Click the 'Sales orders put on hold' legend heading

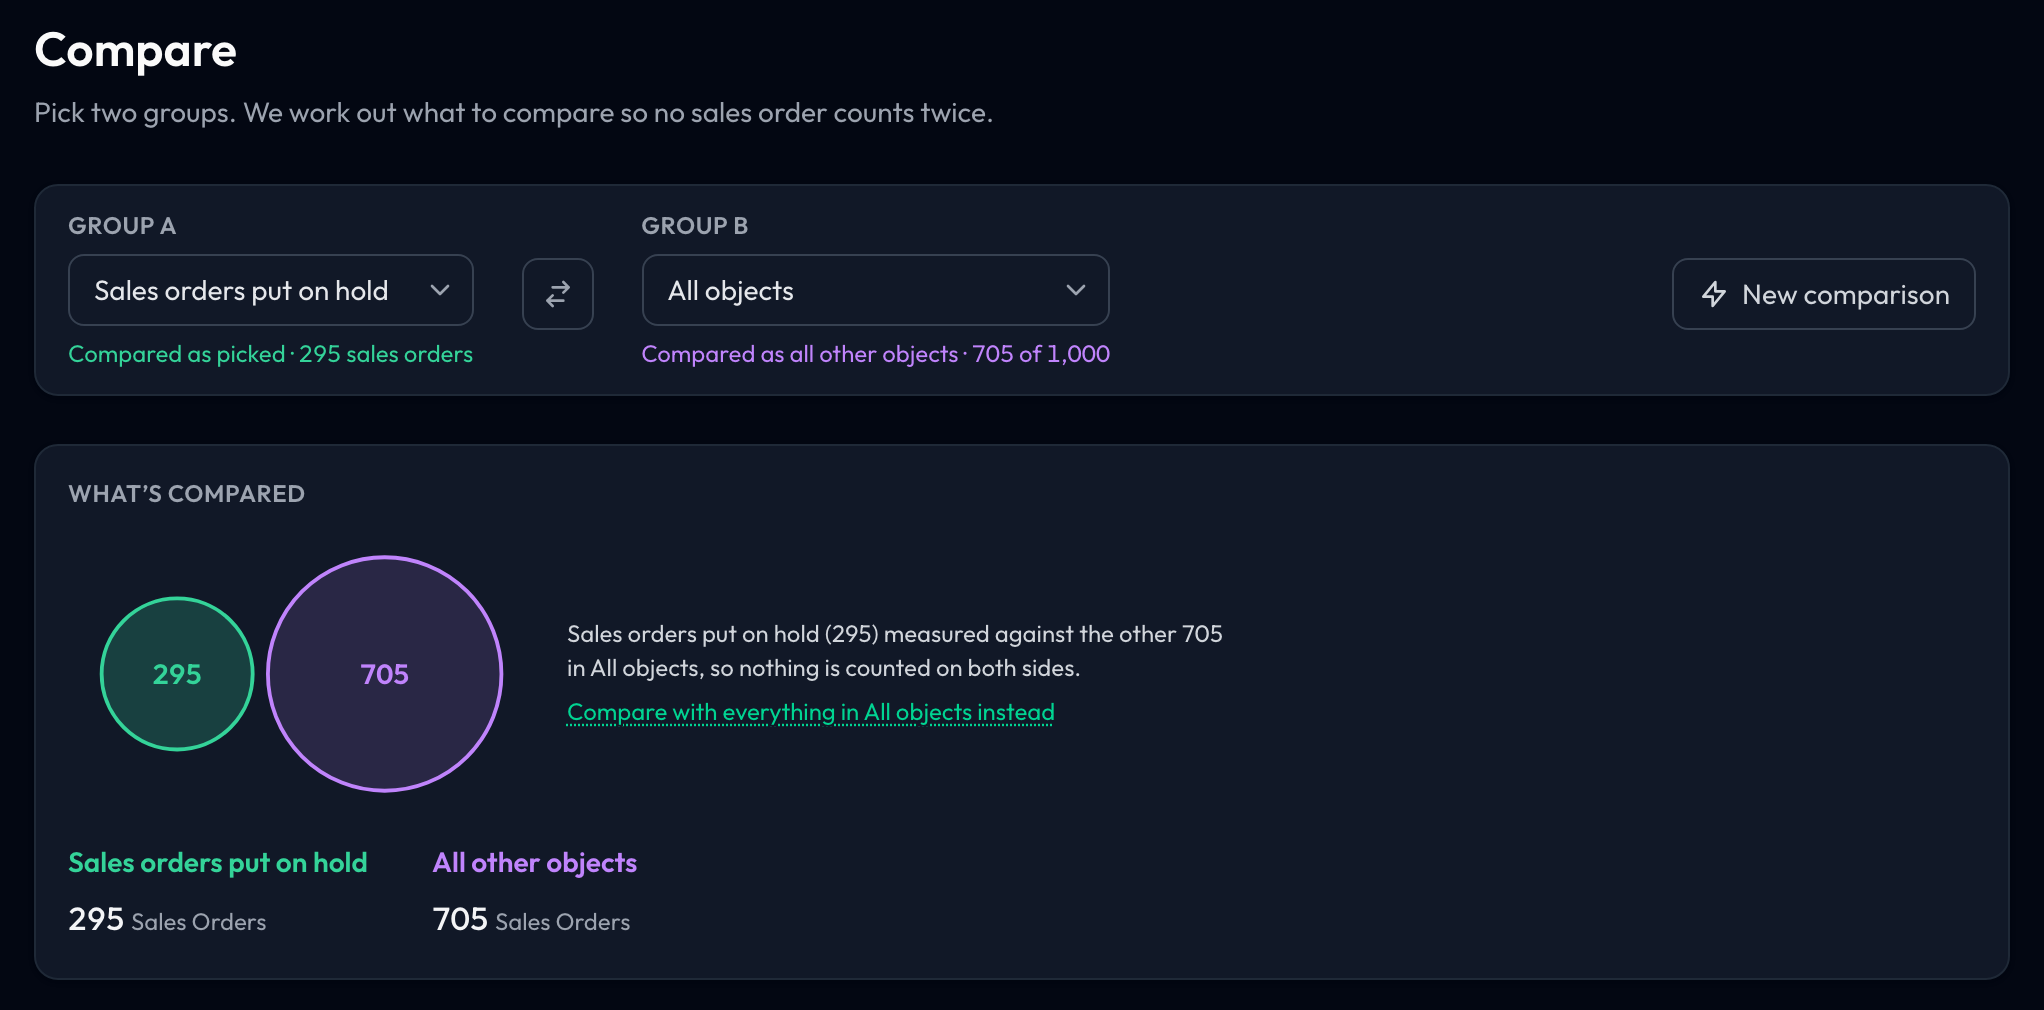coord(218,863)
